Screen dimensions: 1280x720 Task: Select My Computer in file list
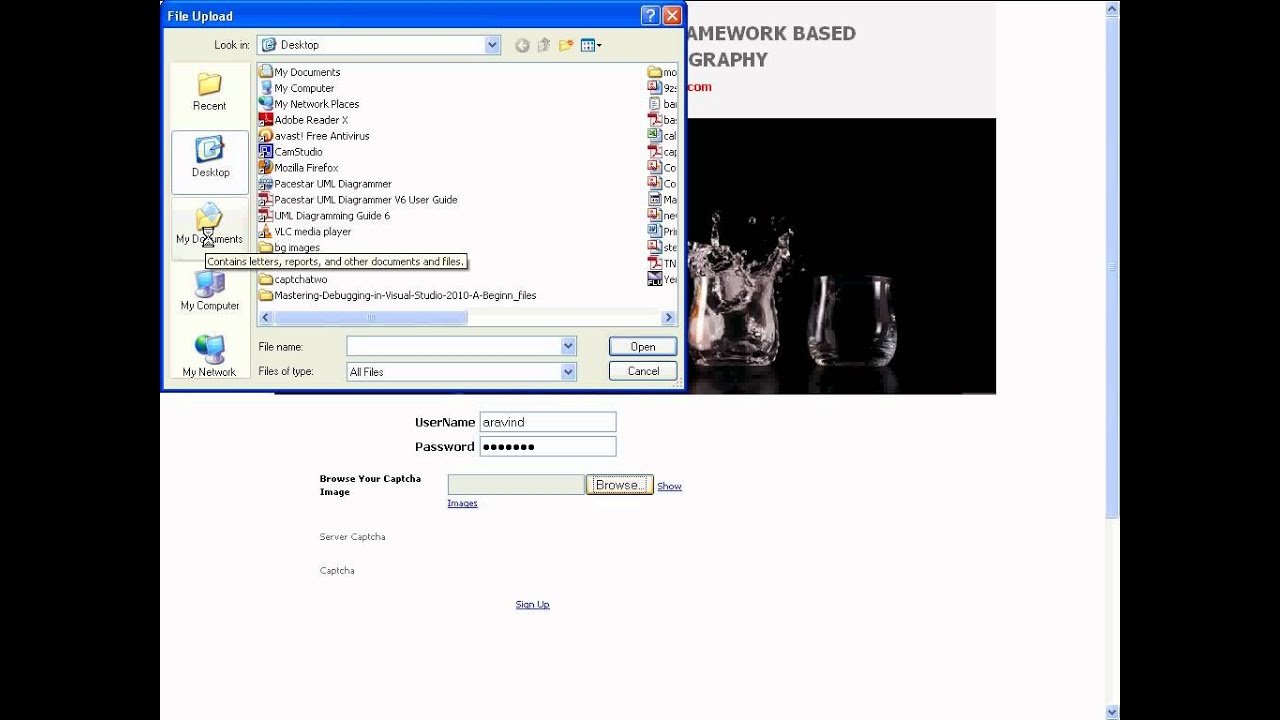(x=296, y=88)
